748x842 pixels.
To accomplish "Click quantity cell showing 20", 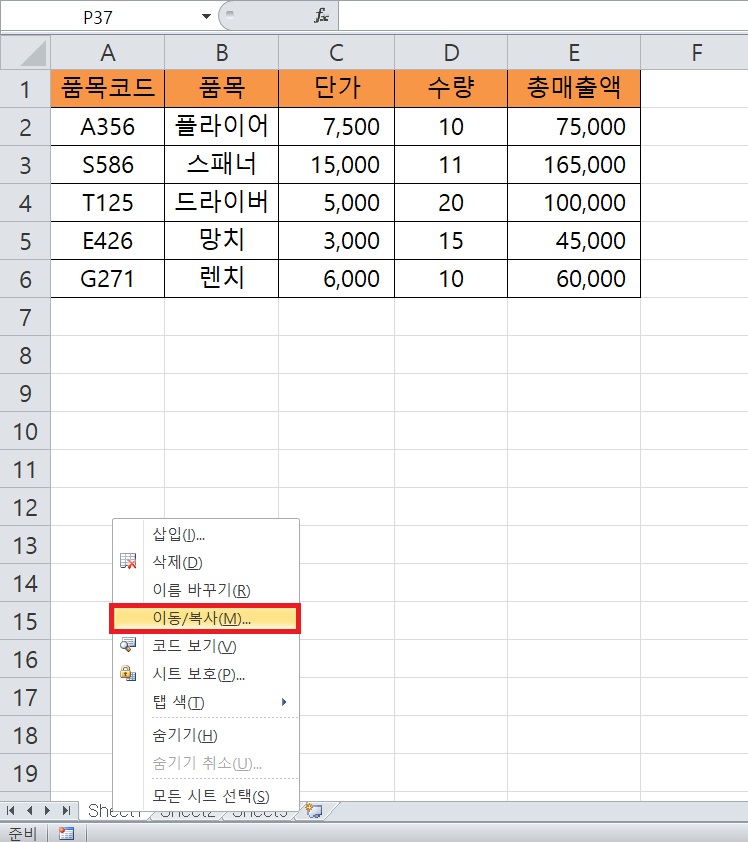I will click(x=451, y=203).
